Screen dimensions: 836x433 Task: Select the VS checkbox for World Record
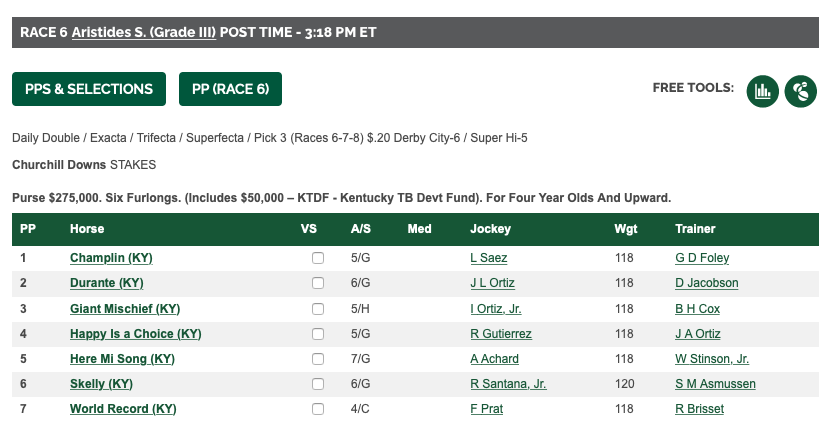(x=318, y=409)
